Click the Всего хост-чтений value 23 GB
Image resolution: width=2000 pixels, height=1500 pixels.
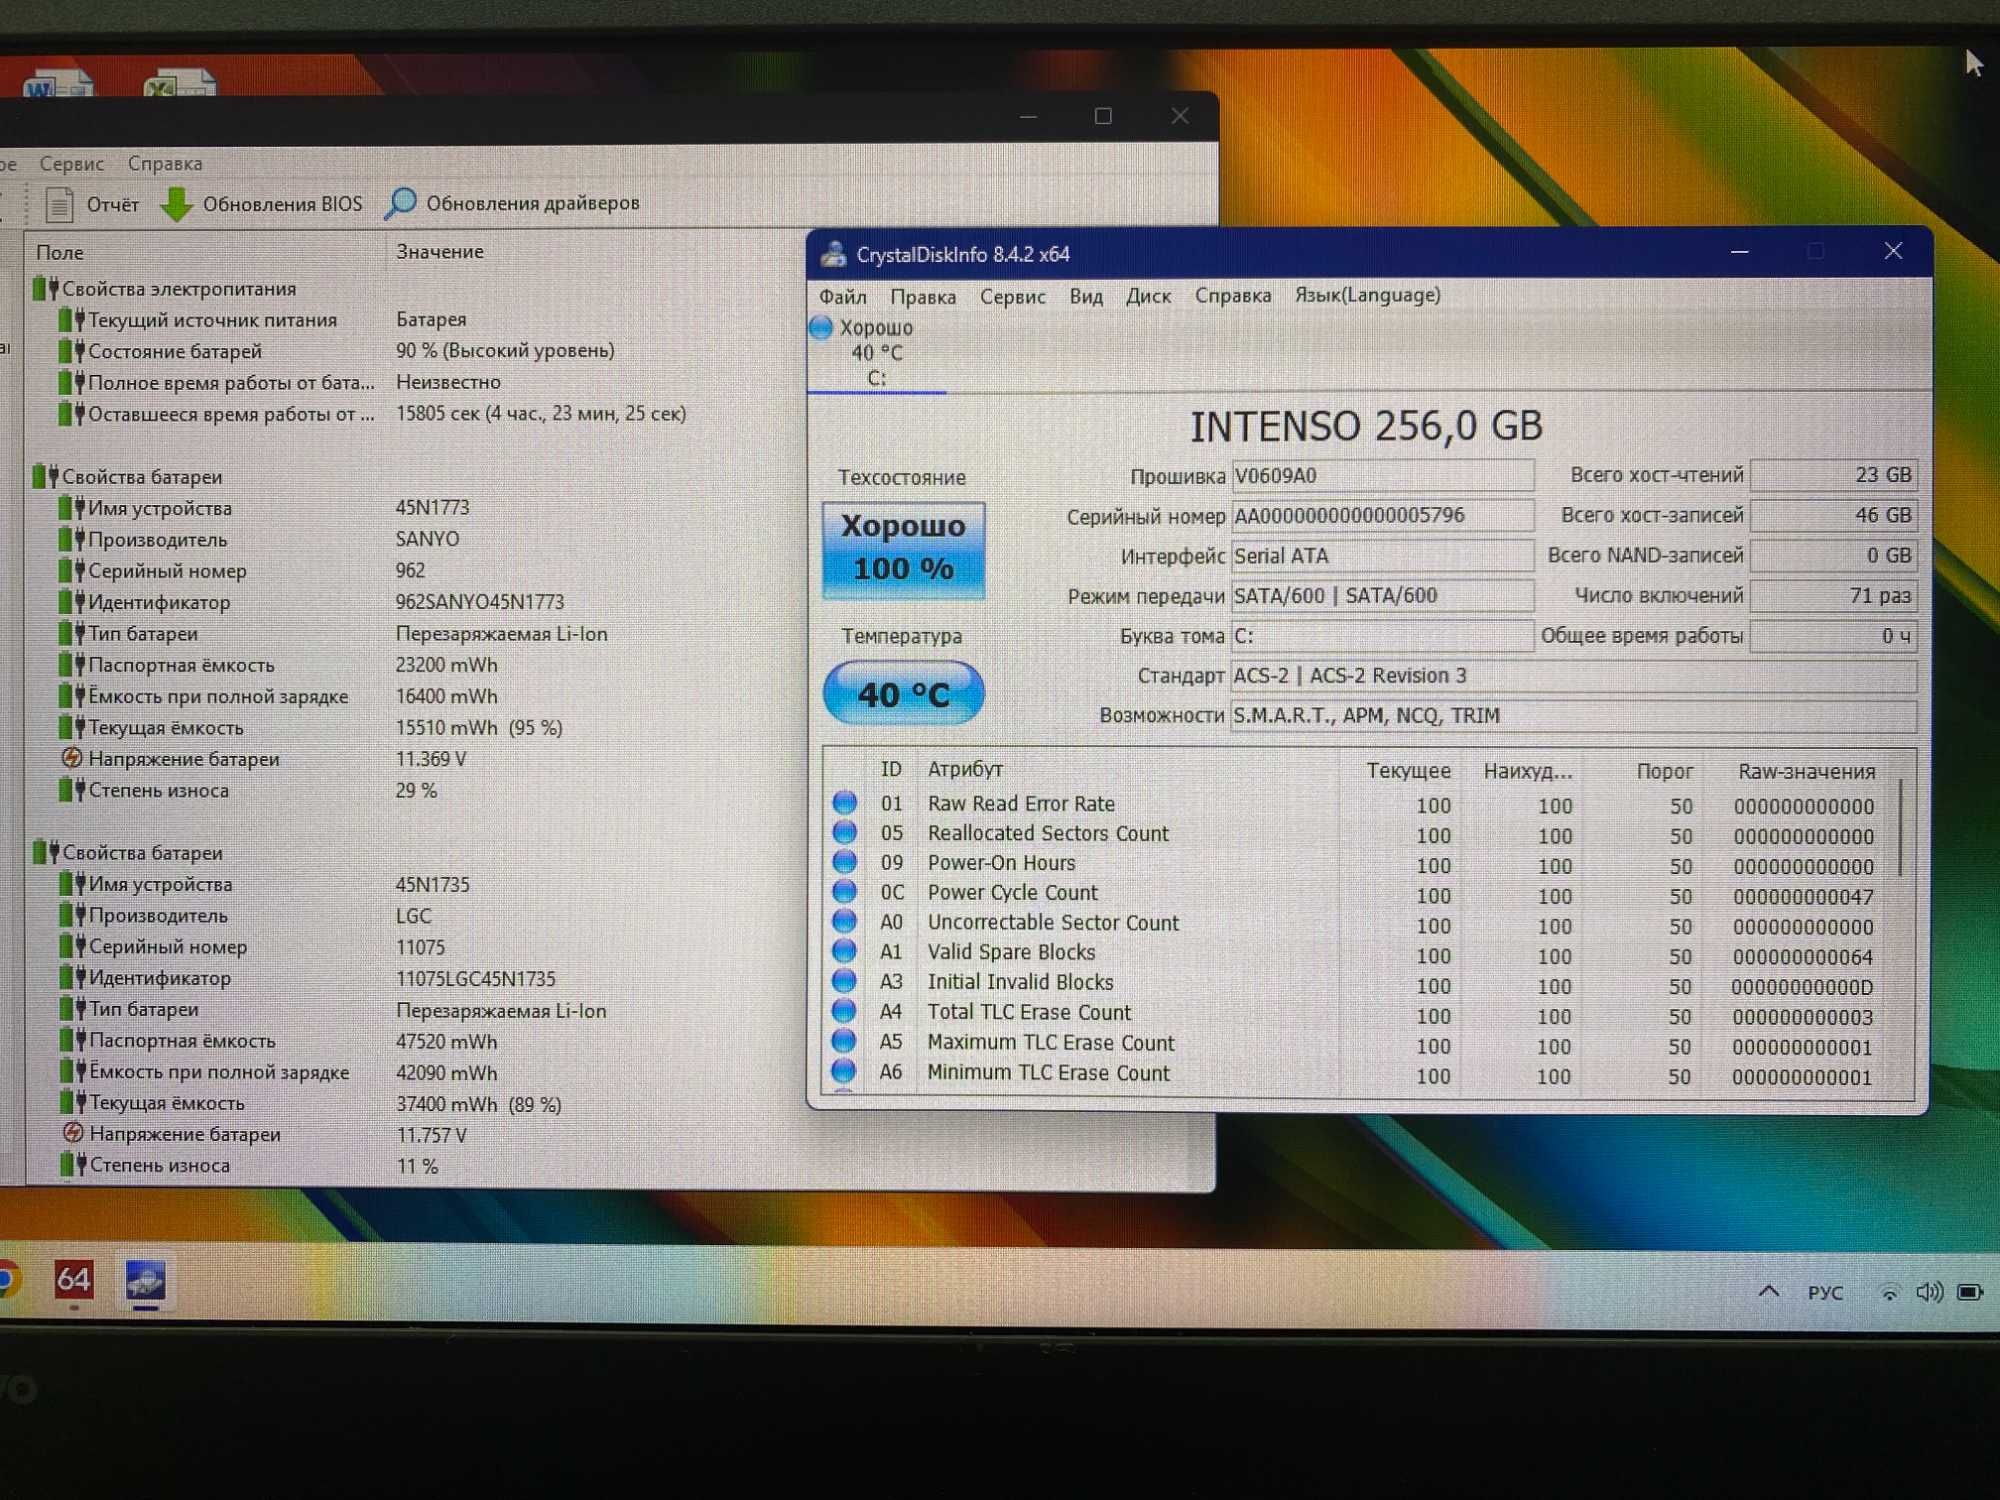click(x=1834, y=475)
